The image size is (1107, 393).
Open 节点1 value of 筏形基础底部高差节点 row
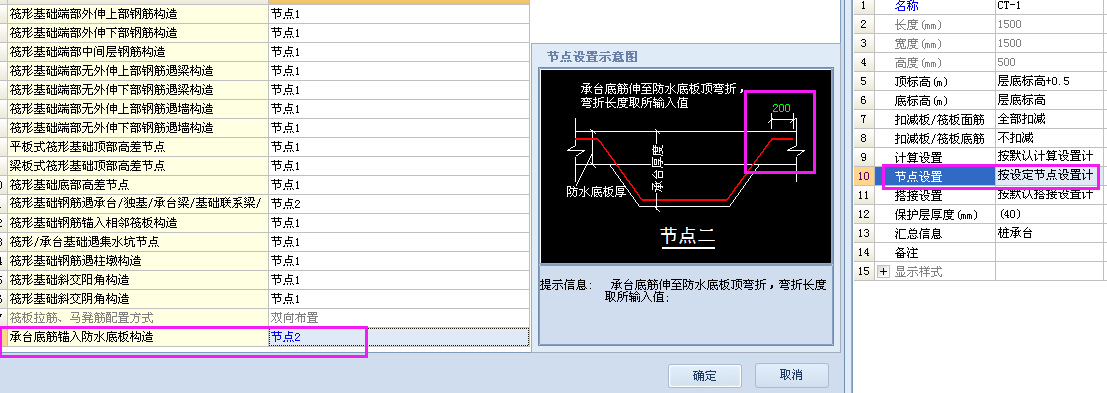(399, 186)
